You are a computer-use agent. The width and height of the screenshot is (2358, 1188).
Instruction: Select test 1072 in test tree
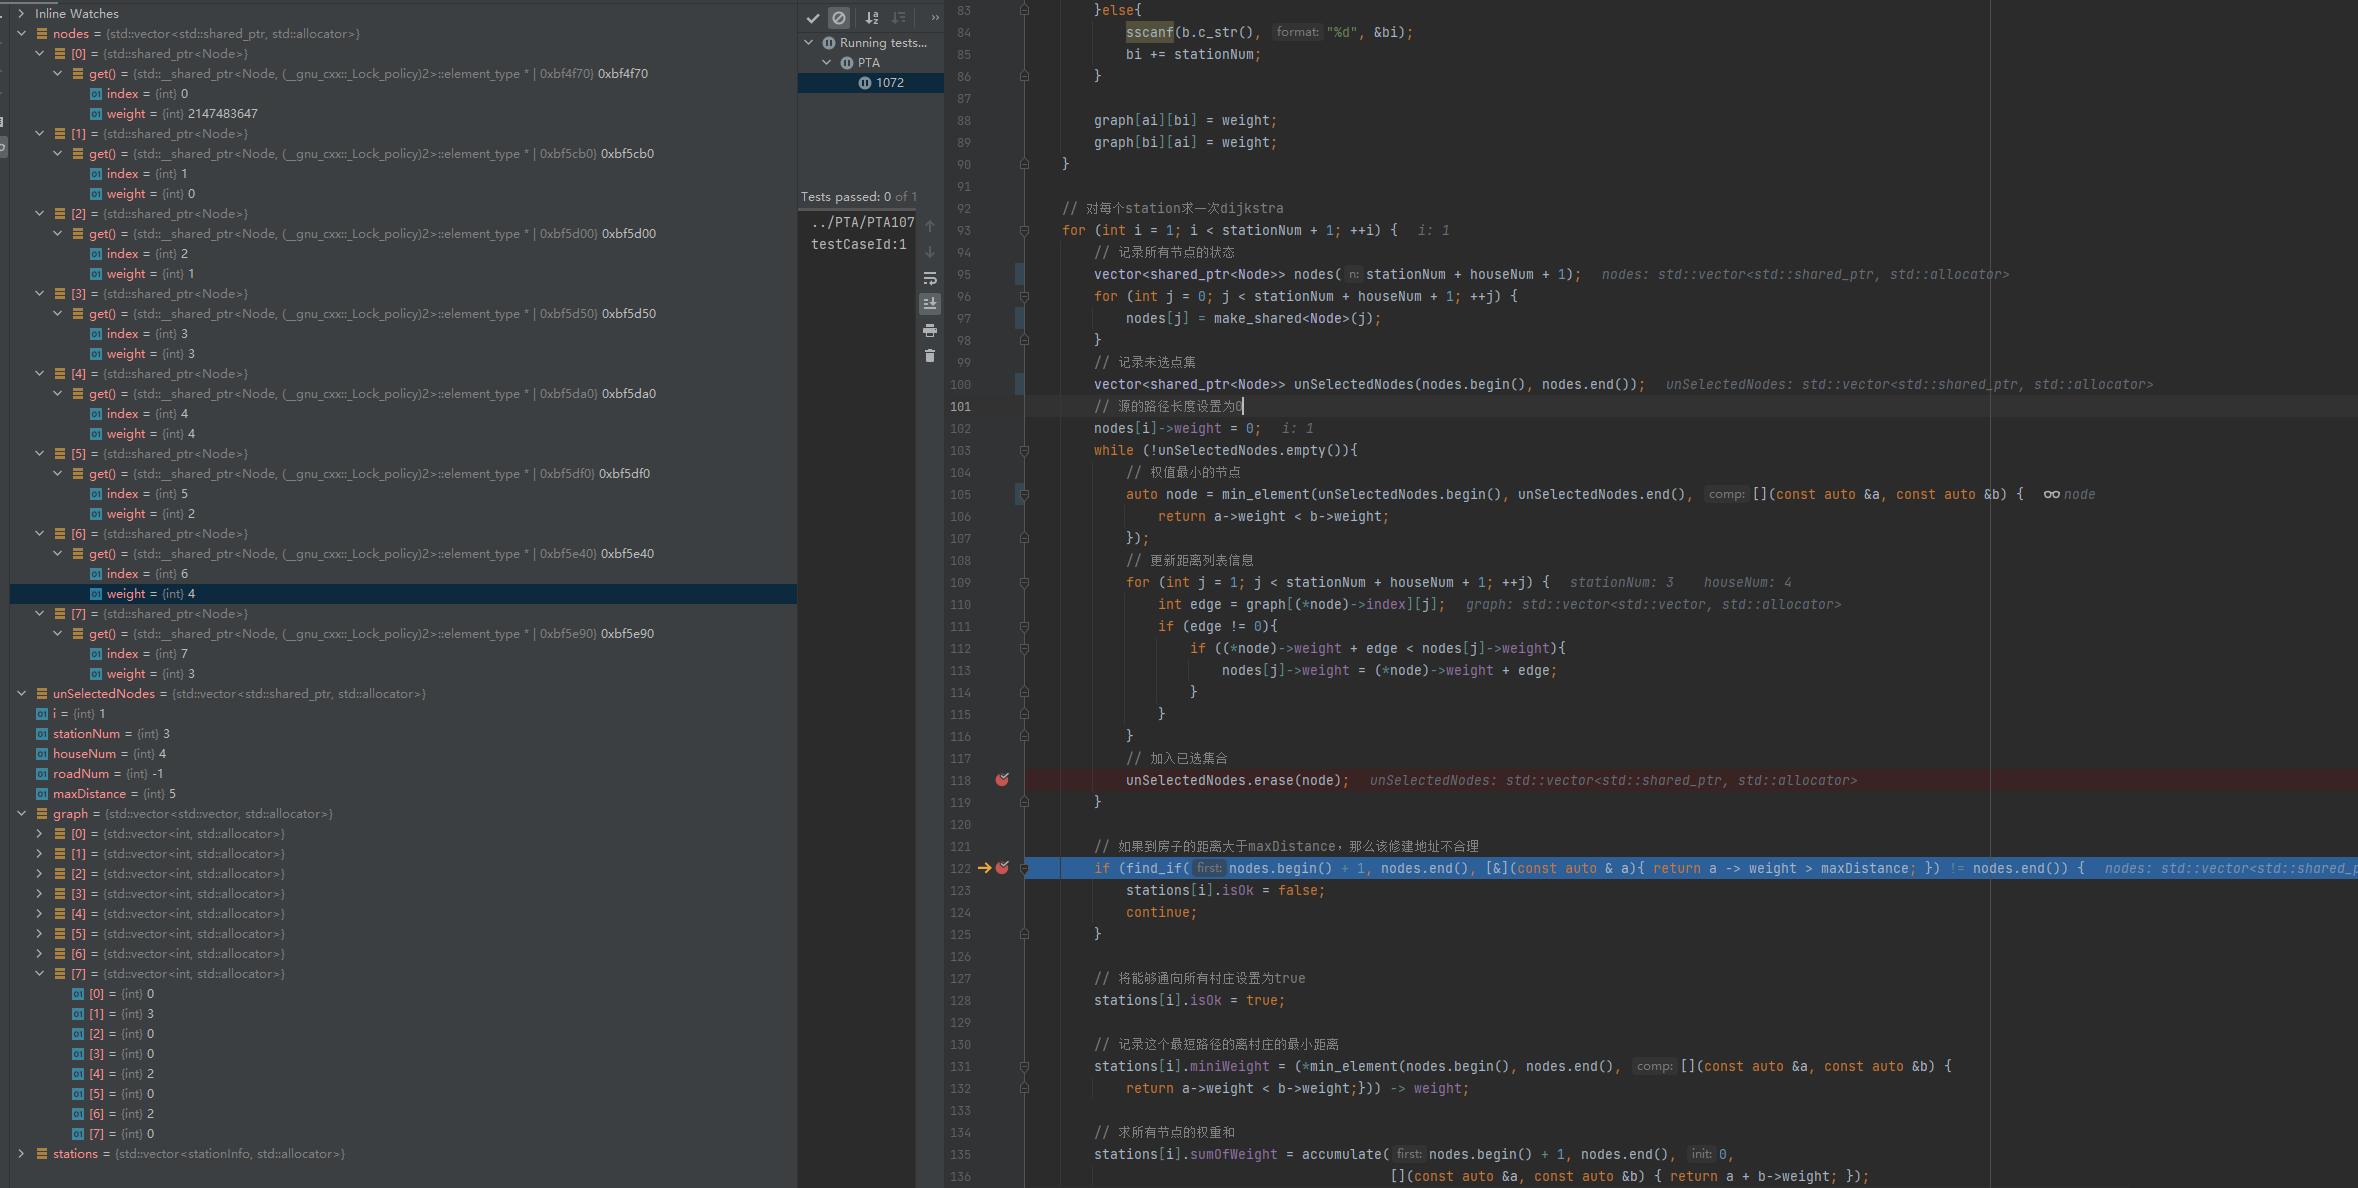click(x=889, y=83)
